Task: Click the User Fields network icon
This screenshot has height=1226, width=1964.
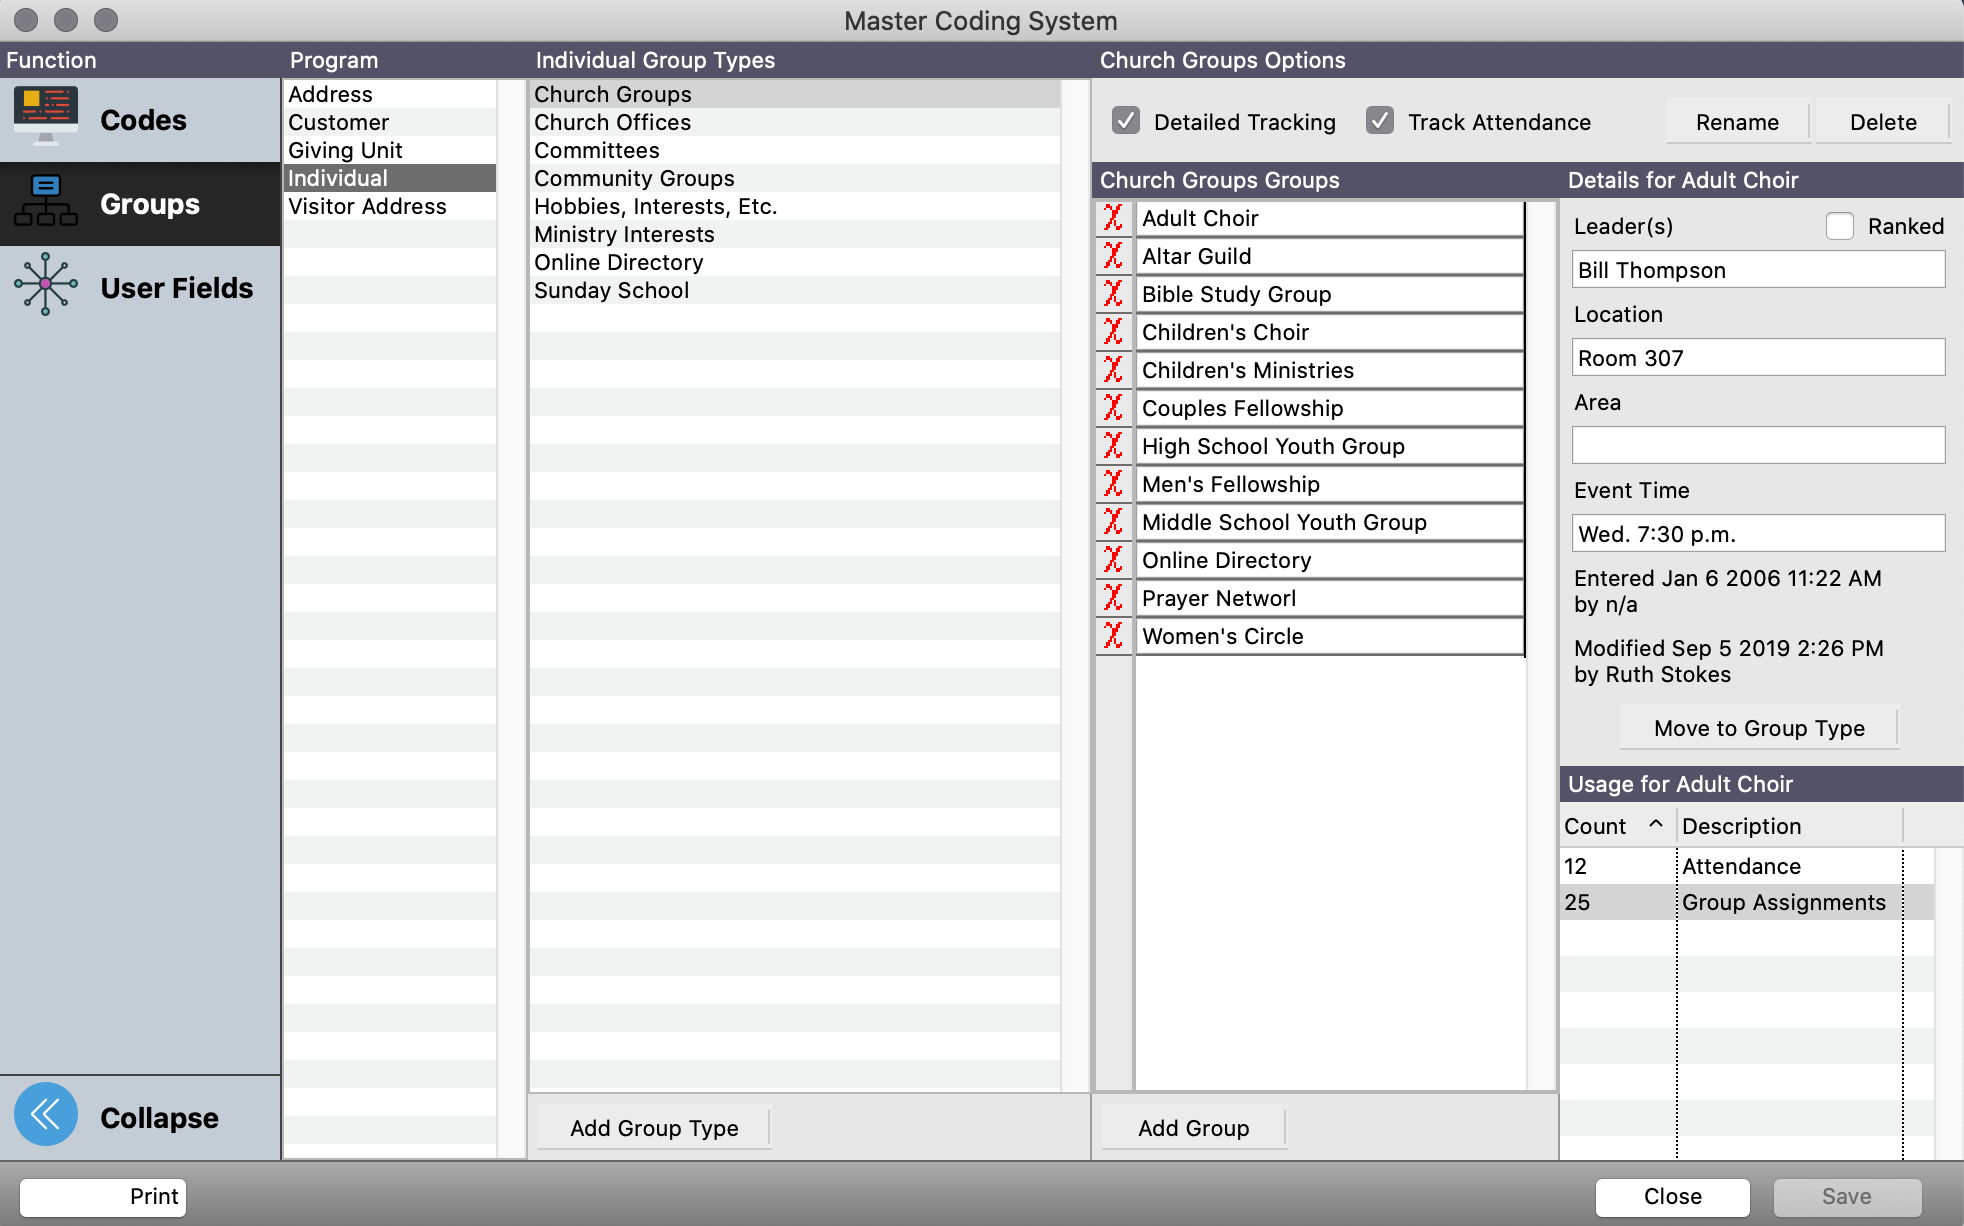Action: tap(45, 285)
